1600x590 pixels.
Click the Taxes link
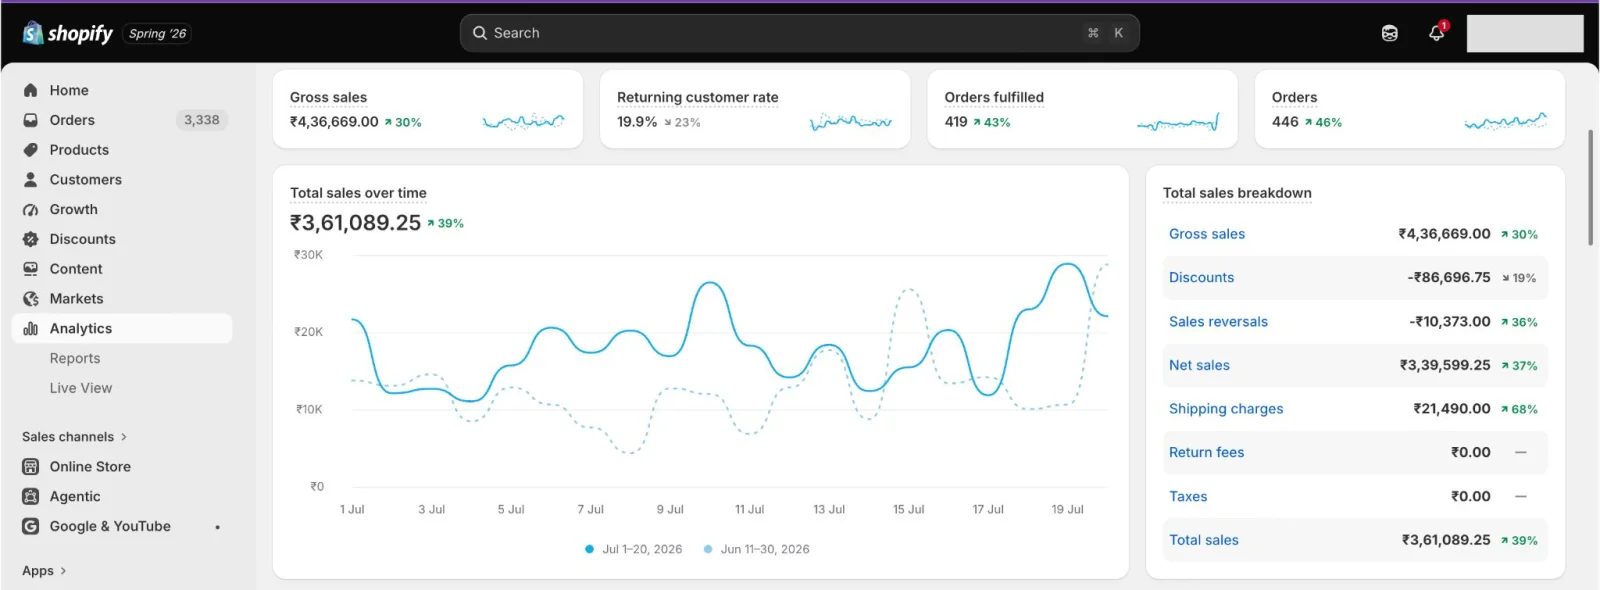coord(1188,497)
